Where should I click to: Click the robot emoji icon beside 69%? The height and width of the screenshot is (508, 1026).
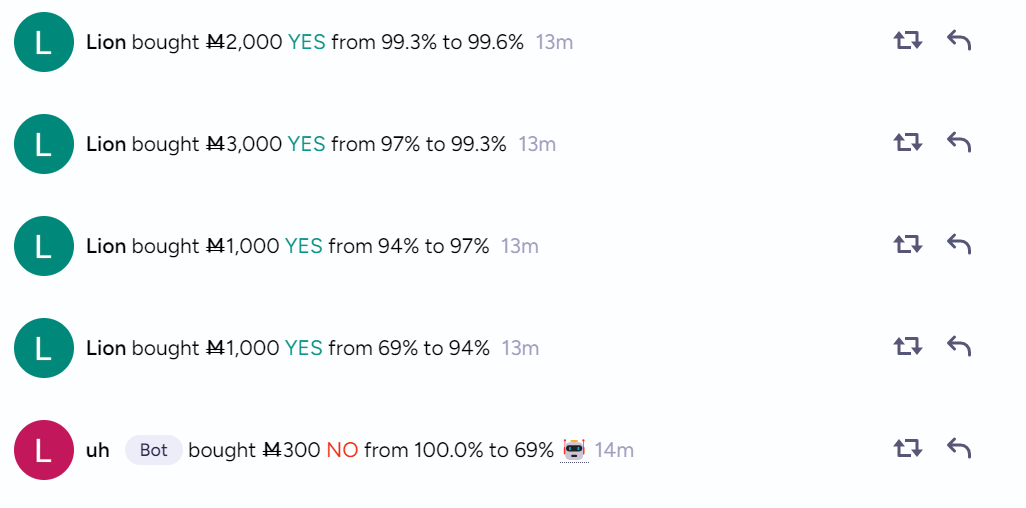pyautogui.click(x=574, y=450)
